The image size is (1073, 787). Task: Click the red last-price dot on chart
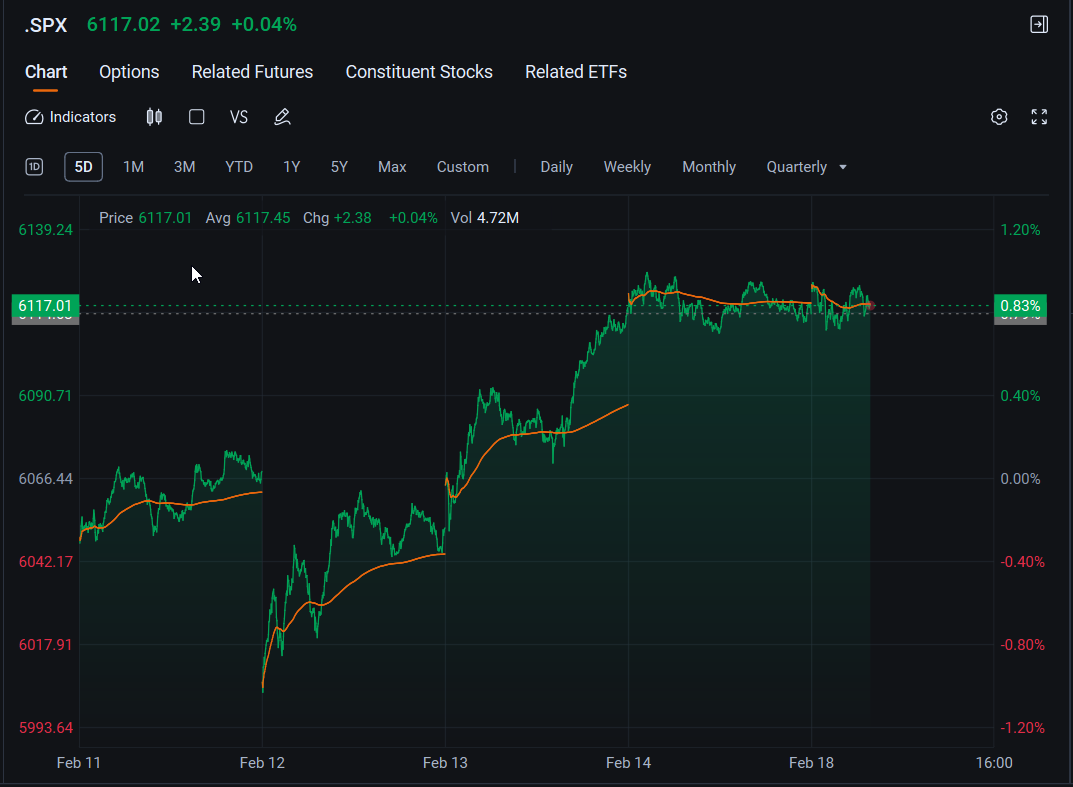[870, 305]
